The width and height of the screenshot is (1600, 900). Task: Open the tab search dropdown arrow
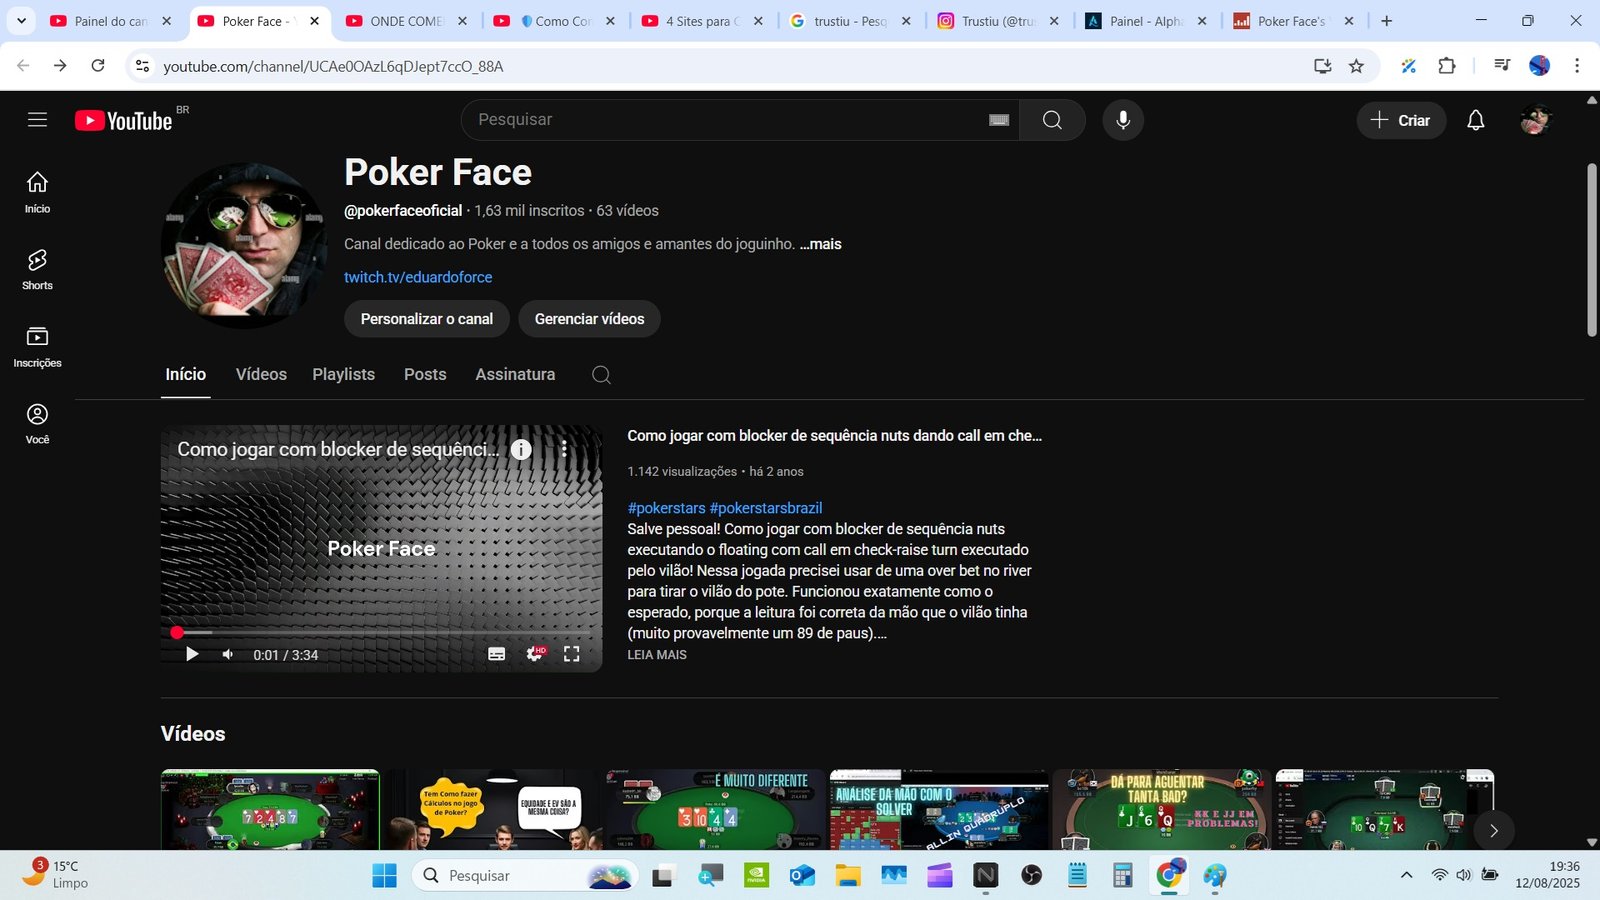pos(20,21)
